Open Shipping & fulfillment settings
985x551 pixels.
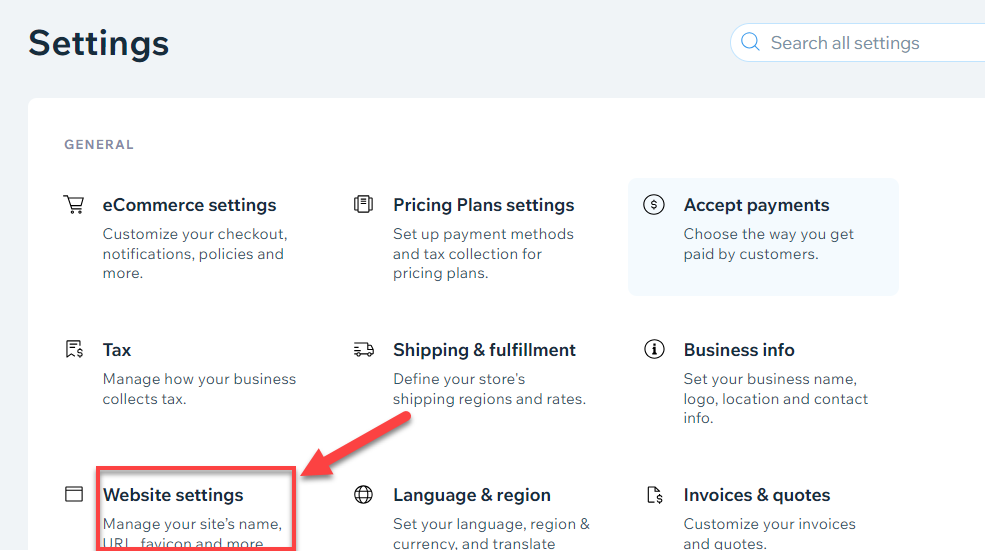click(x=484, y=350)
